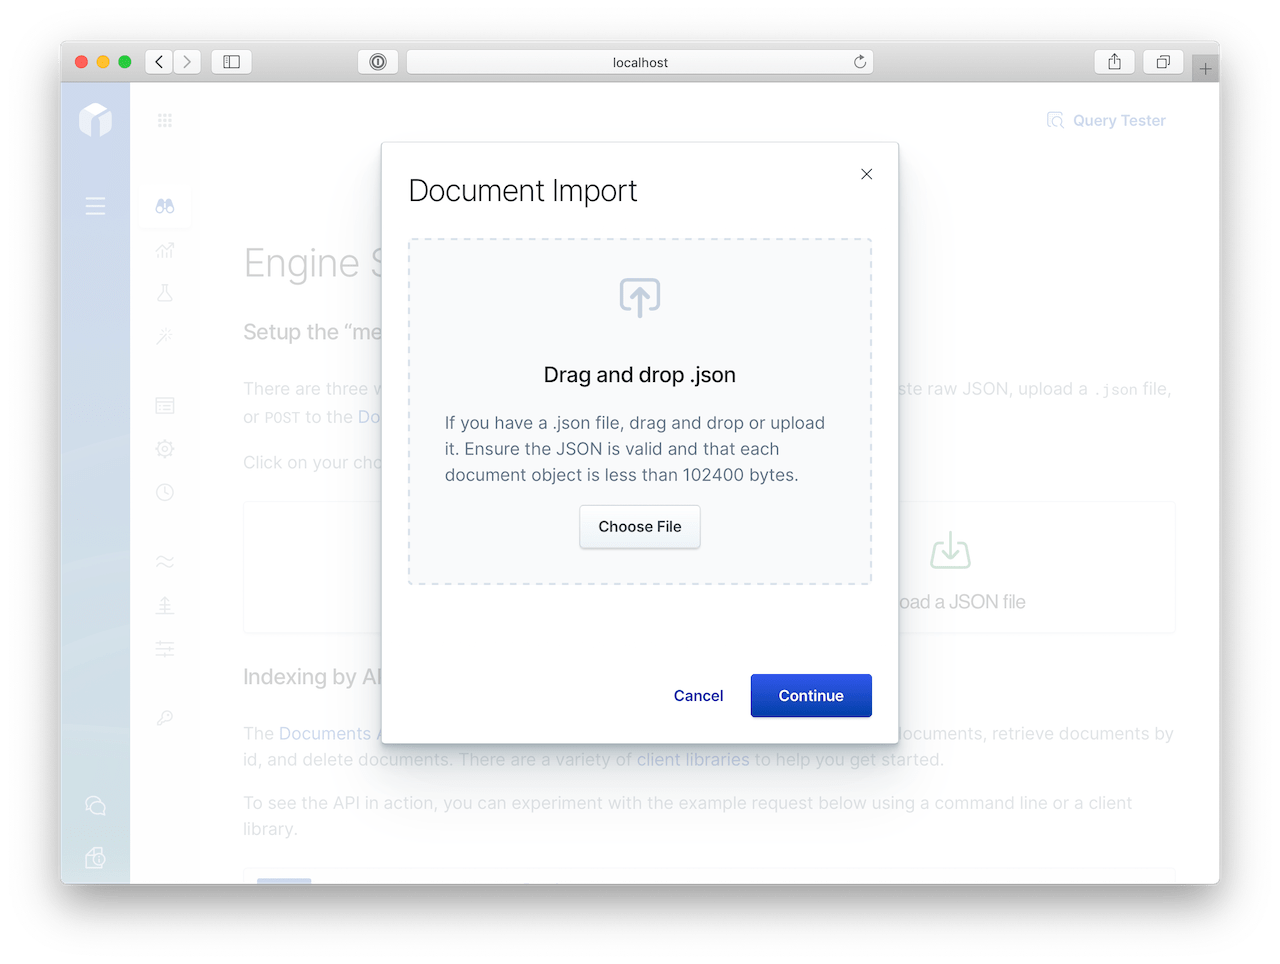Image resolution: width=1280 pixels, height=964 pixels.
Task: Click the upload arrow icon in the drop zone
Action: pyautogui.click(x=640, y=297)
